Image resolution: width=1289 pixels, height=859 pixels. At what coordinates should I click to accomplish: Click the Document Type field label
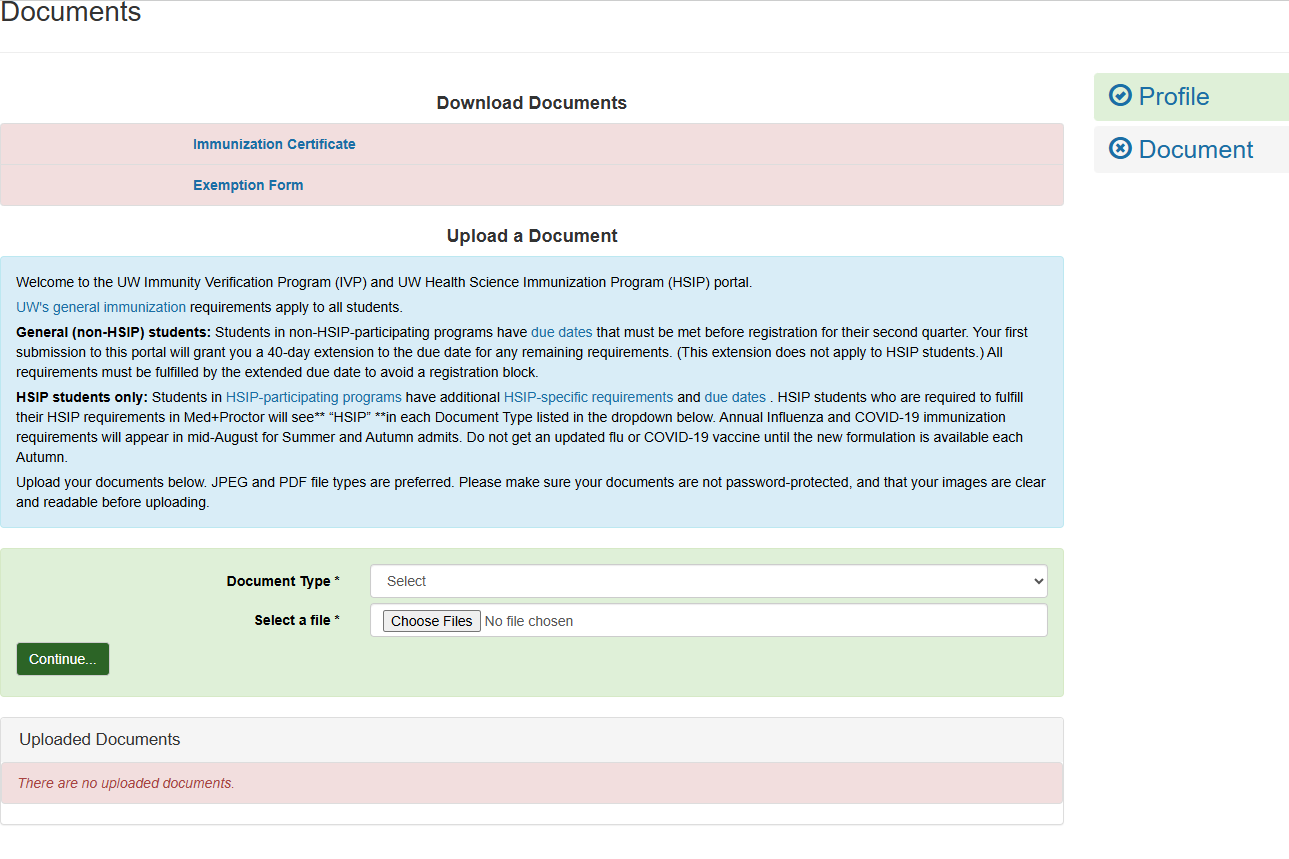[x=283, y=581]
